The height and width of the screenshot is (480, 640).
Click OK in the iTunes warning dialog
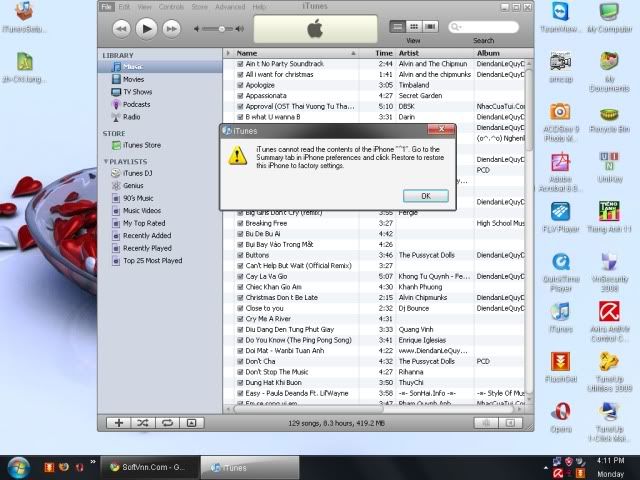coord(426,196)
